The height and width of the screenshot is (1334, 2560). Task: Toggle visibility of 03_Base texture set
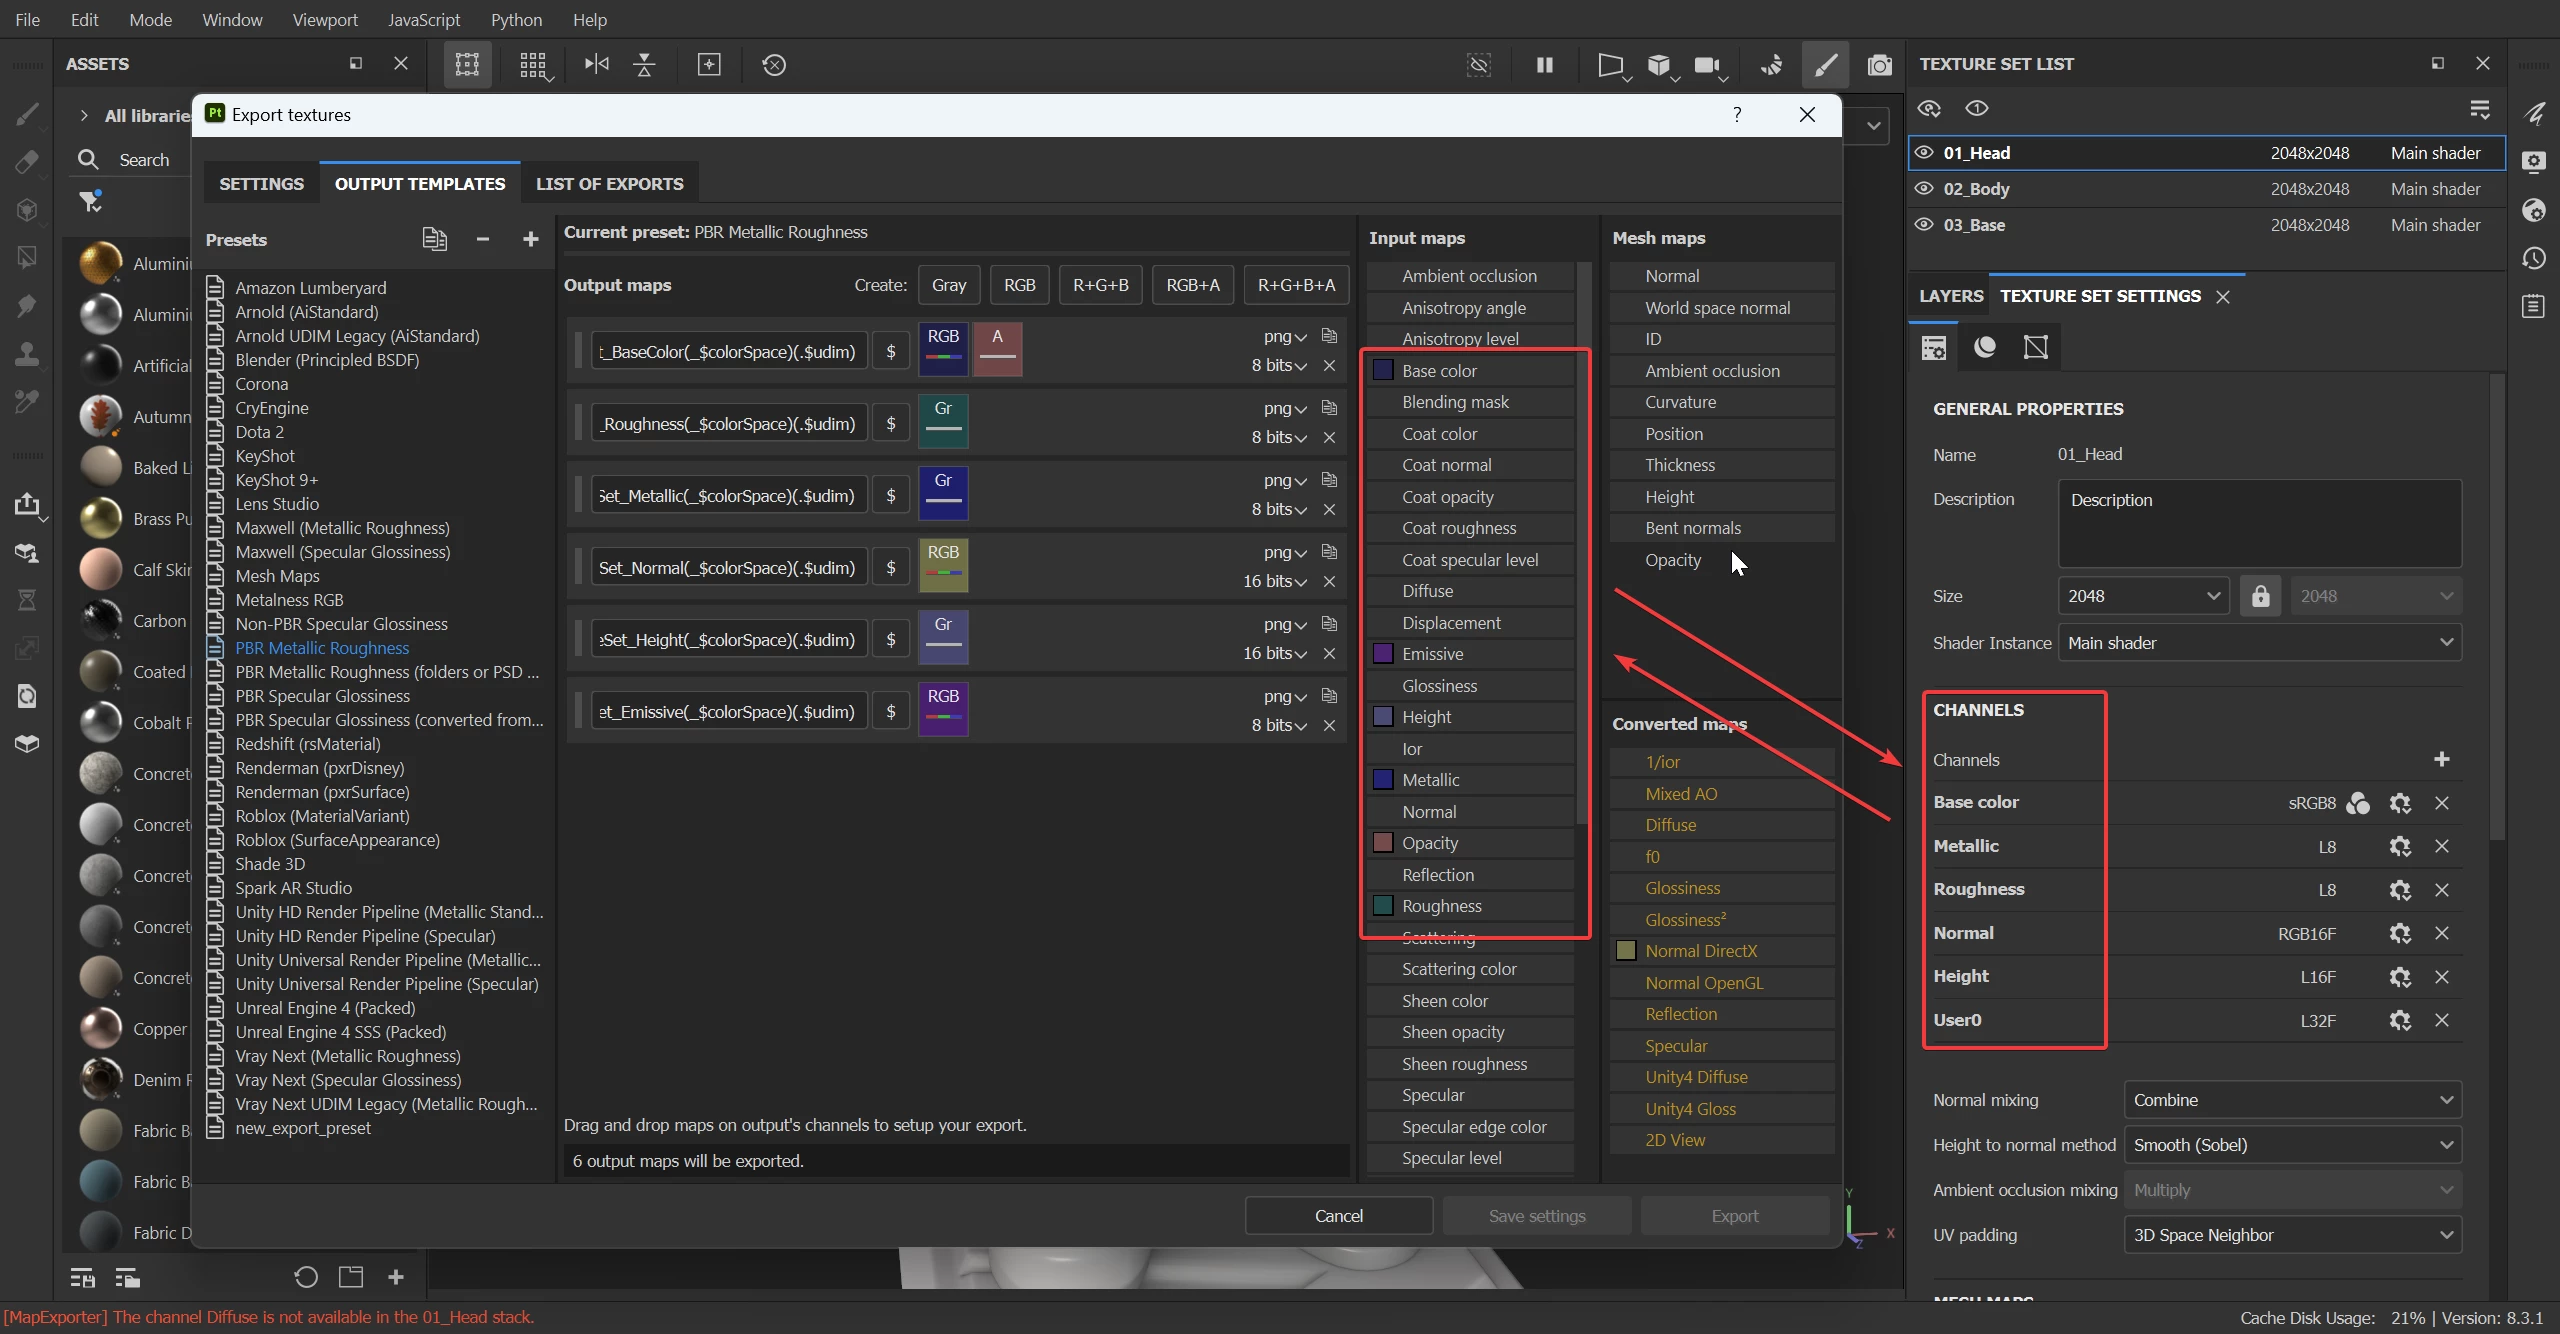coord(1924,225)
